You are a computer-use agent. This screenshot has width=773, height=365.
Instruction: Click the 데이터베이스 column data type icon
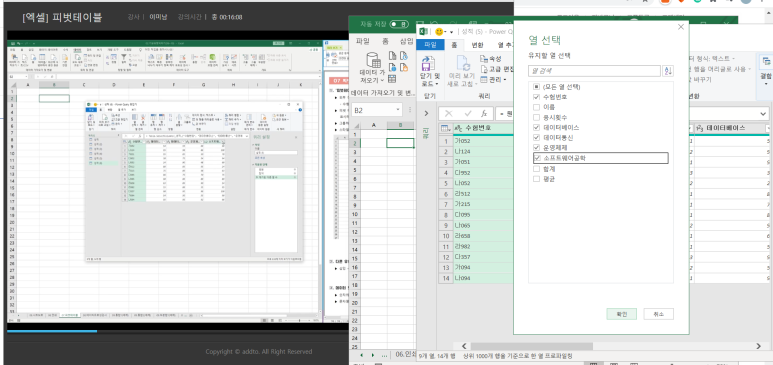pyautogui.click(x=700, y=128)
